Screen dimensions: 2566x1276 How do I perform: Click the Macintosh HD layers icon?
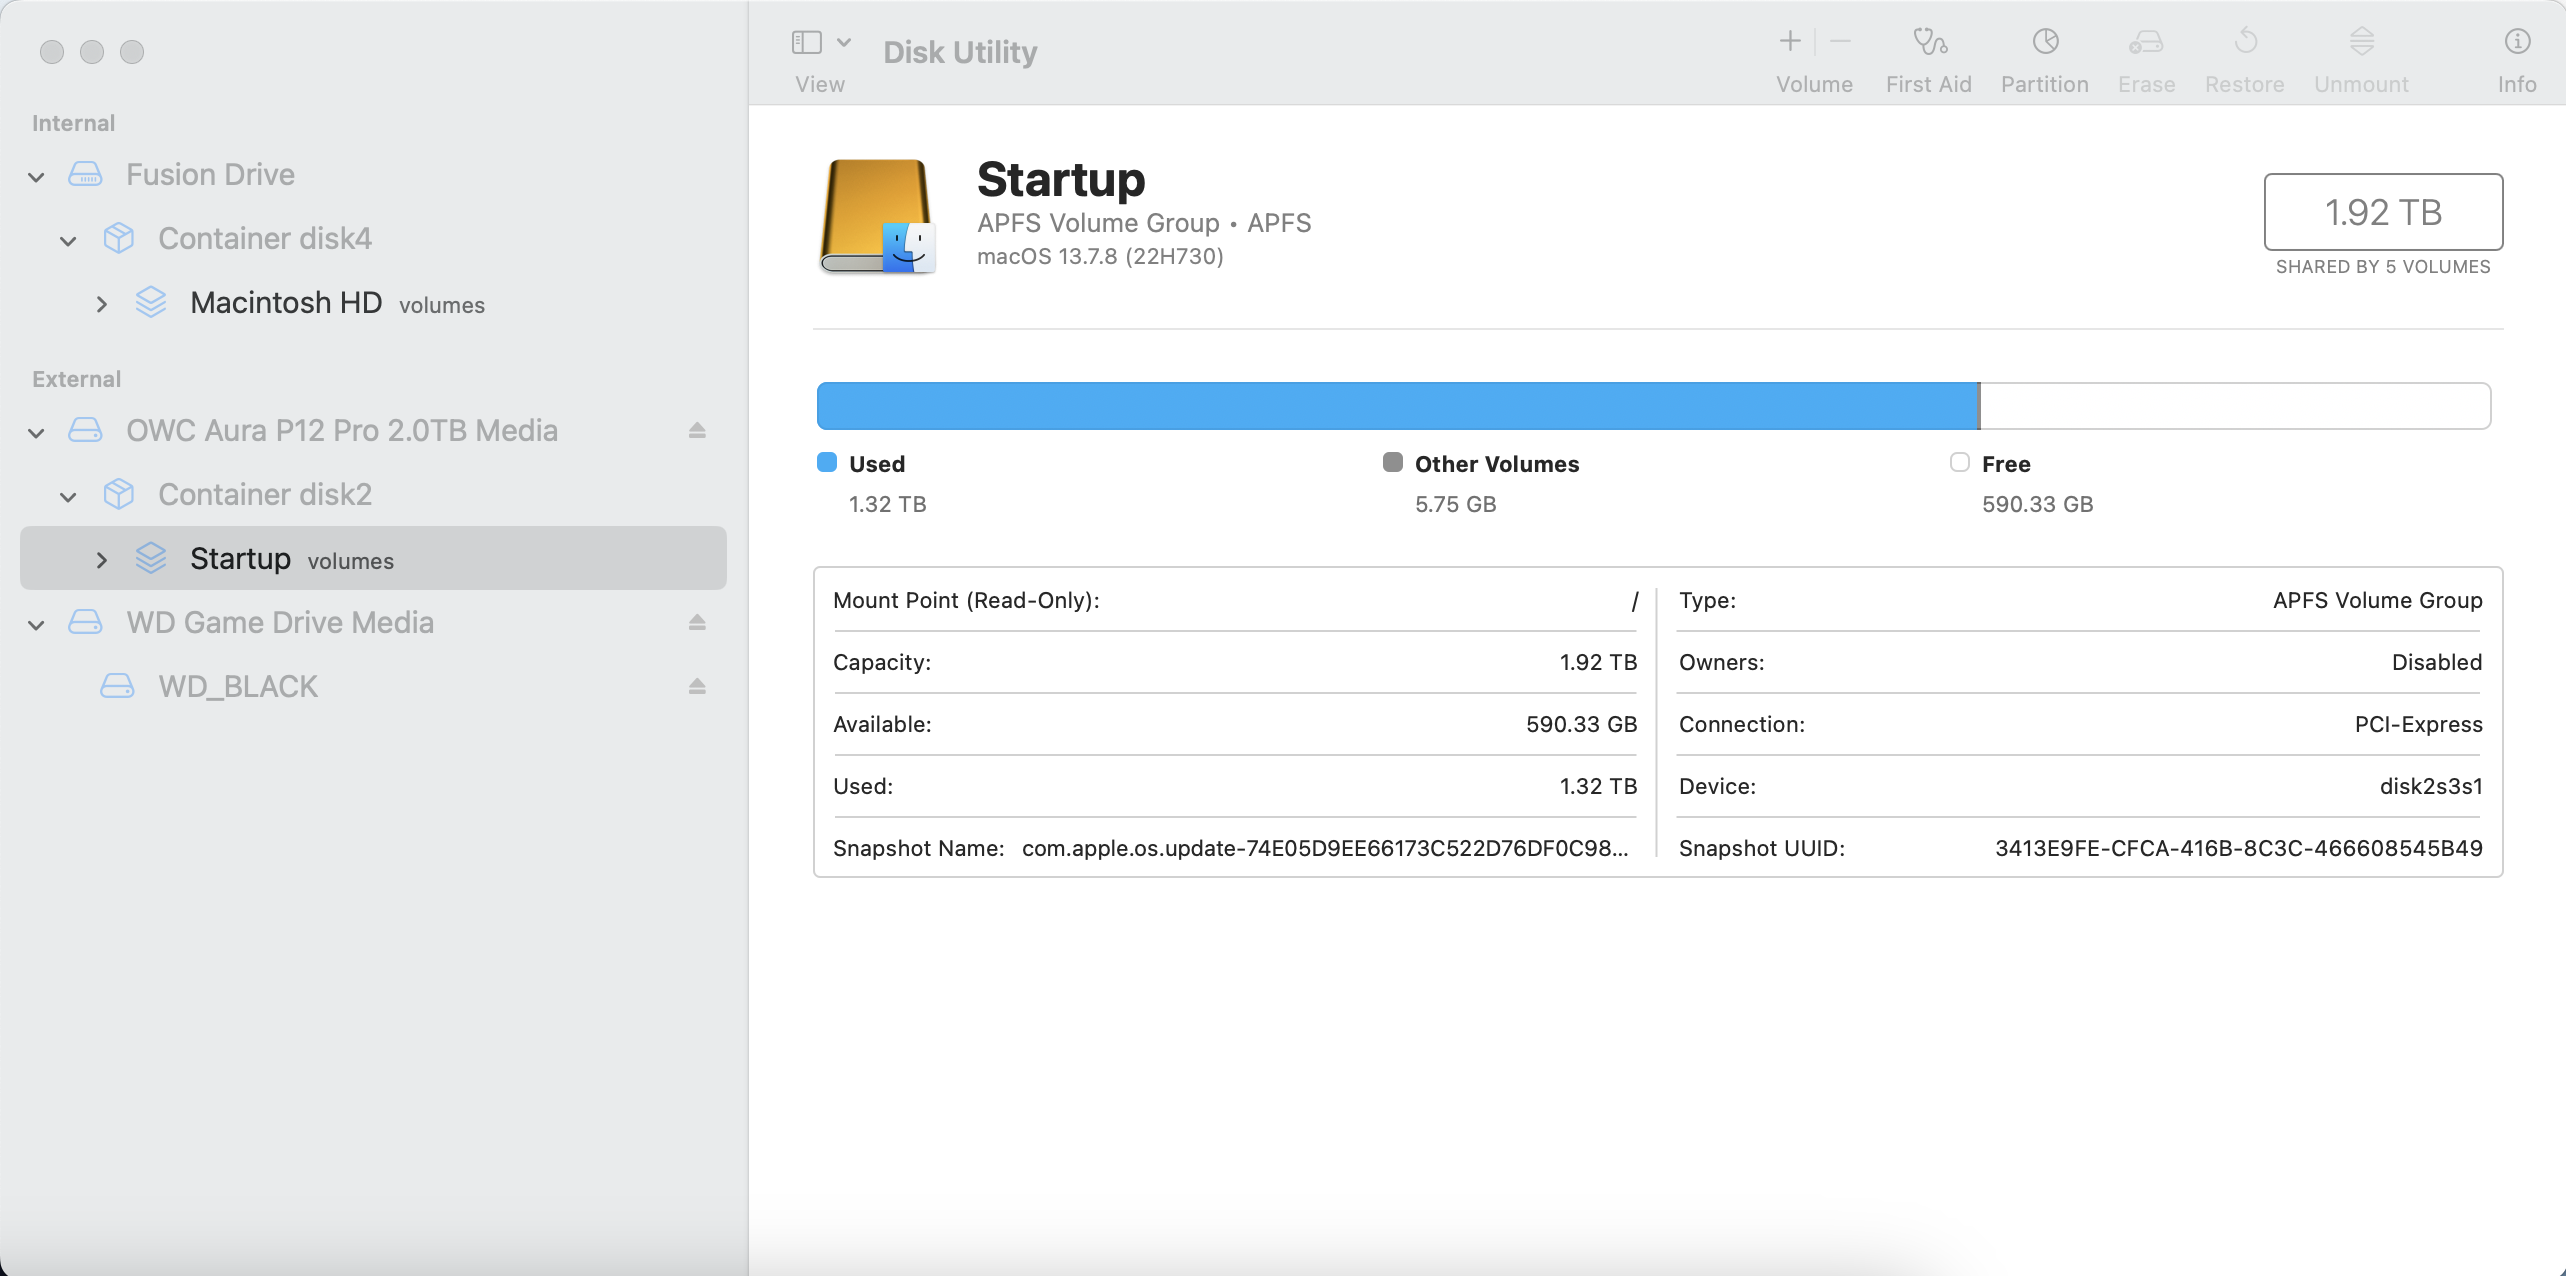[x=150, y=302]
